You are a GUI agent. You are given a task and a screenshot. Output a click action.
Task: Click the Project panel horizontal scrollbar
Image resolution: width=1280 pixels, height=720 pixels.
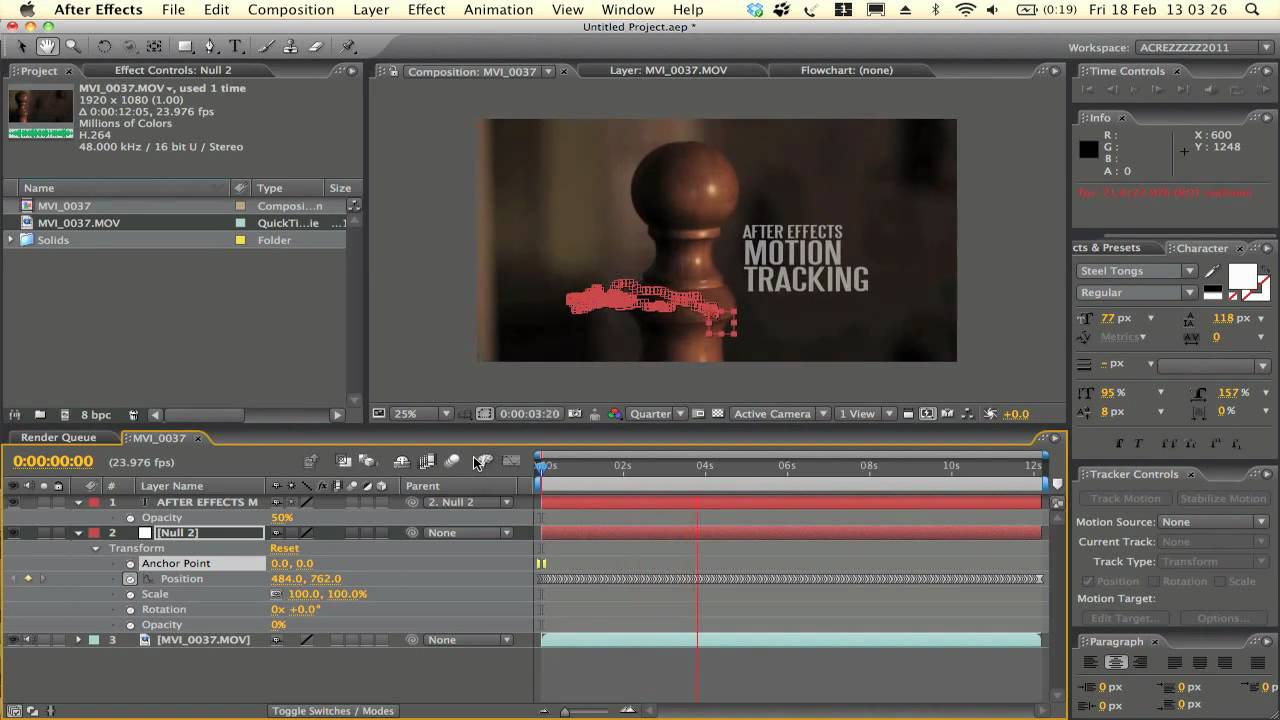205,415
